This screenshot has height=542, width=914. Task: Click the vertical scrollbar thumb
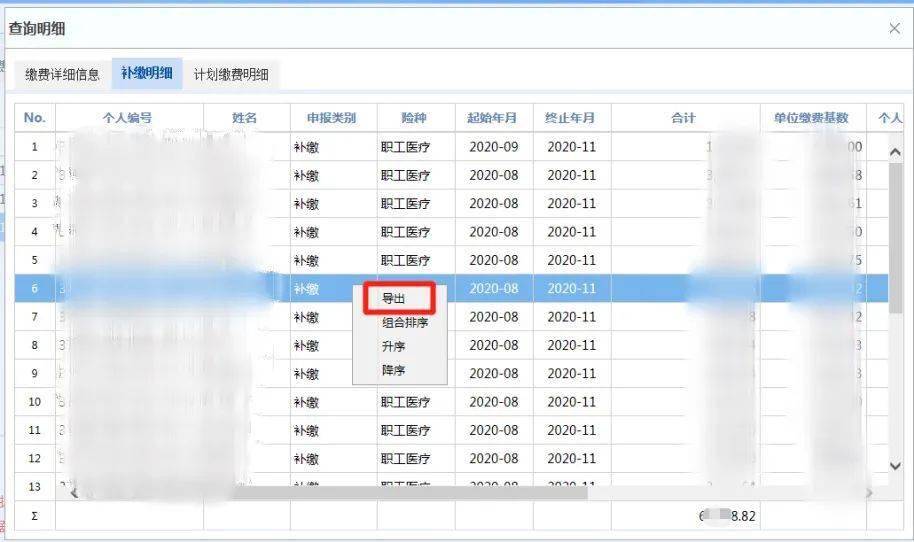click(895, 239)
